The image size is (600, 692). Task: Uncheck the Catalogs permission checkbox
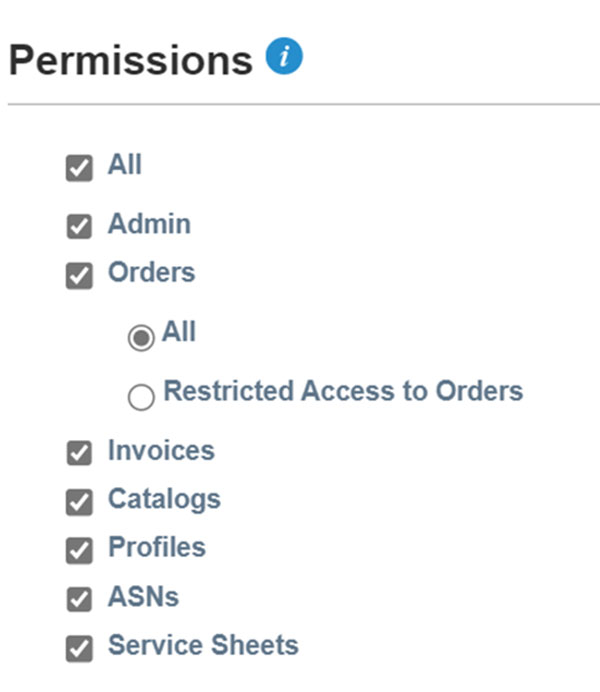pyautogui.click(x=79, y=502)
